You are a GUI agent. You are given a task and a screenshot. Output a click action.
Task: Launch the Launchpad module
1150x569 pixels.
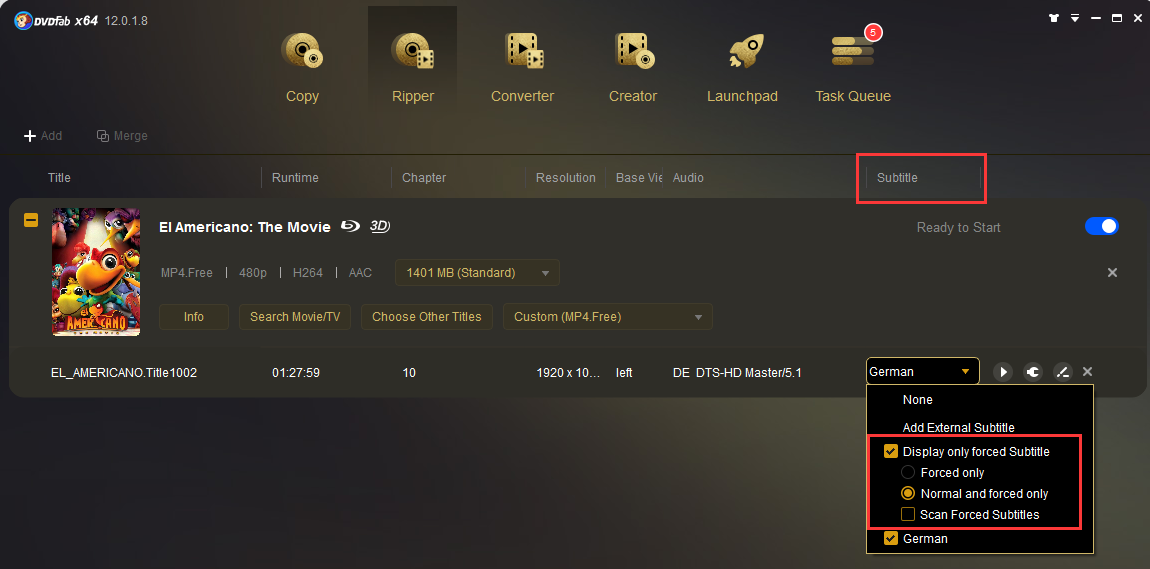pos(742,67)
